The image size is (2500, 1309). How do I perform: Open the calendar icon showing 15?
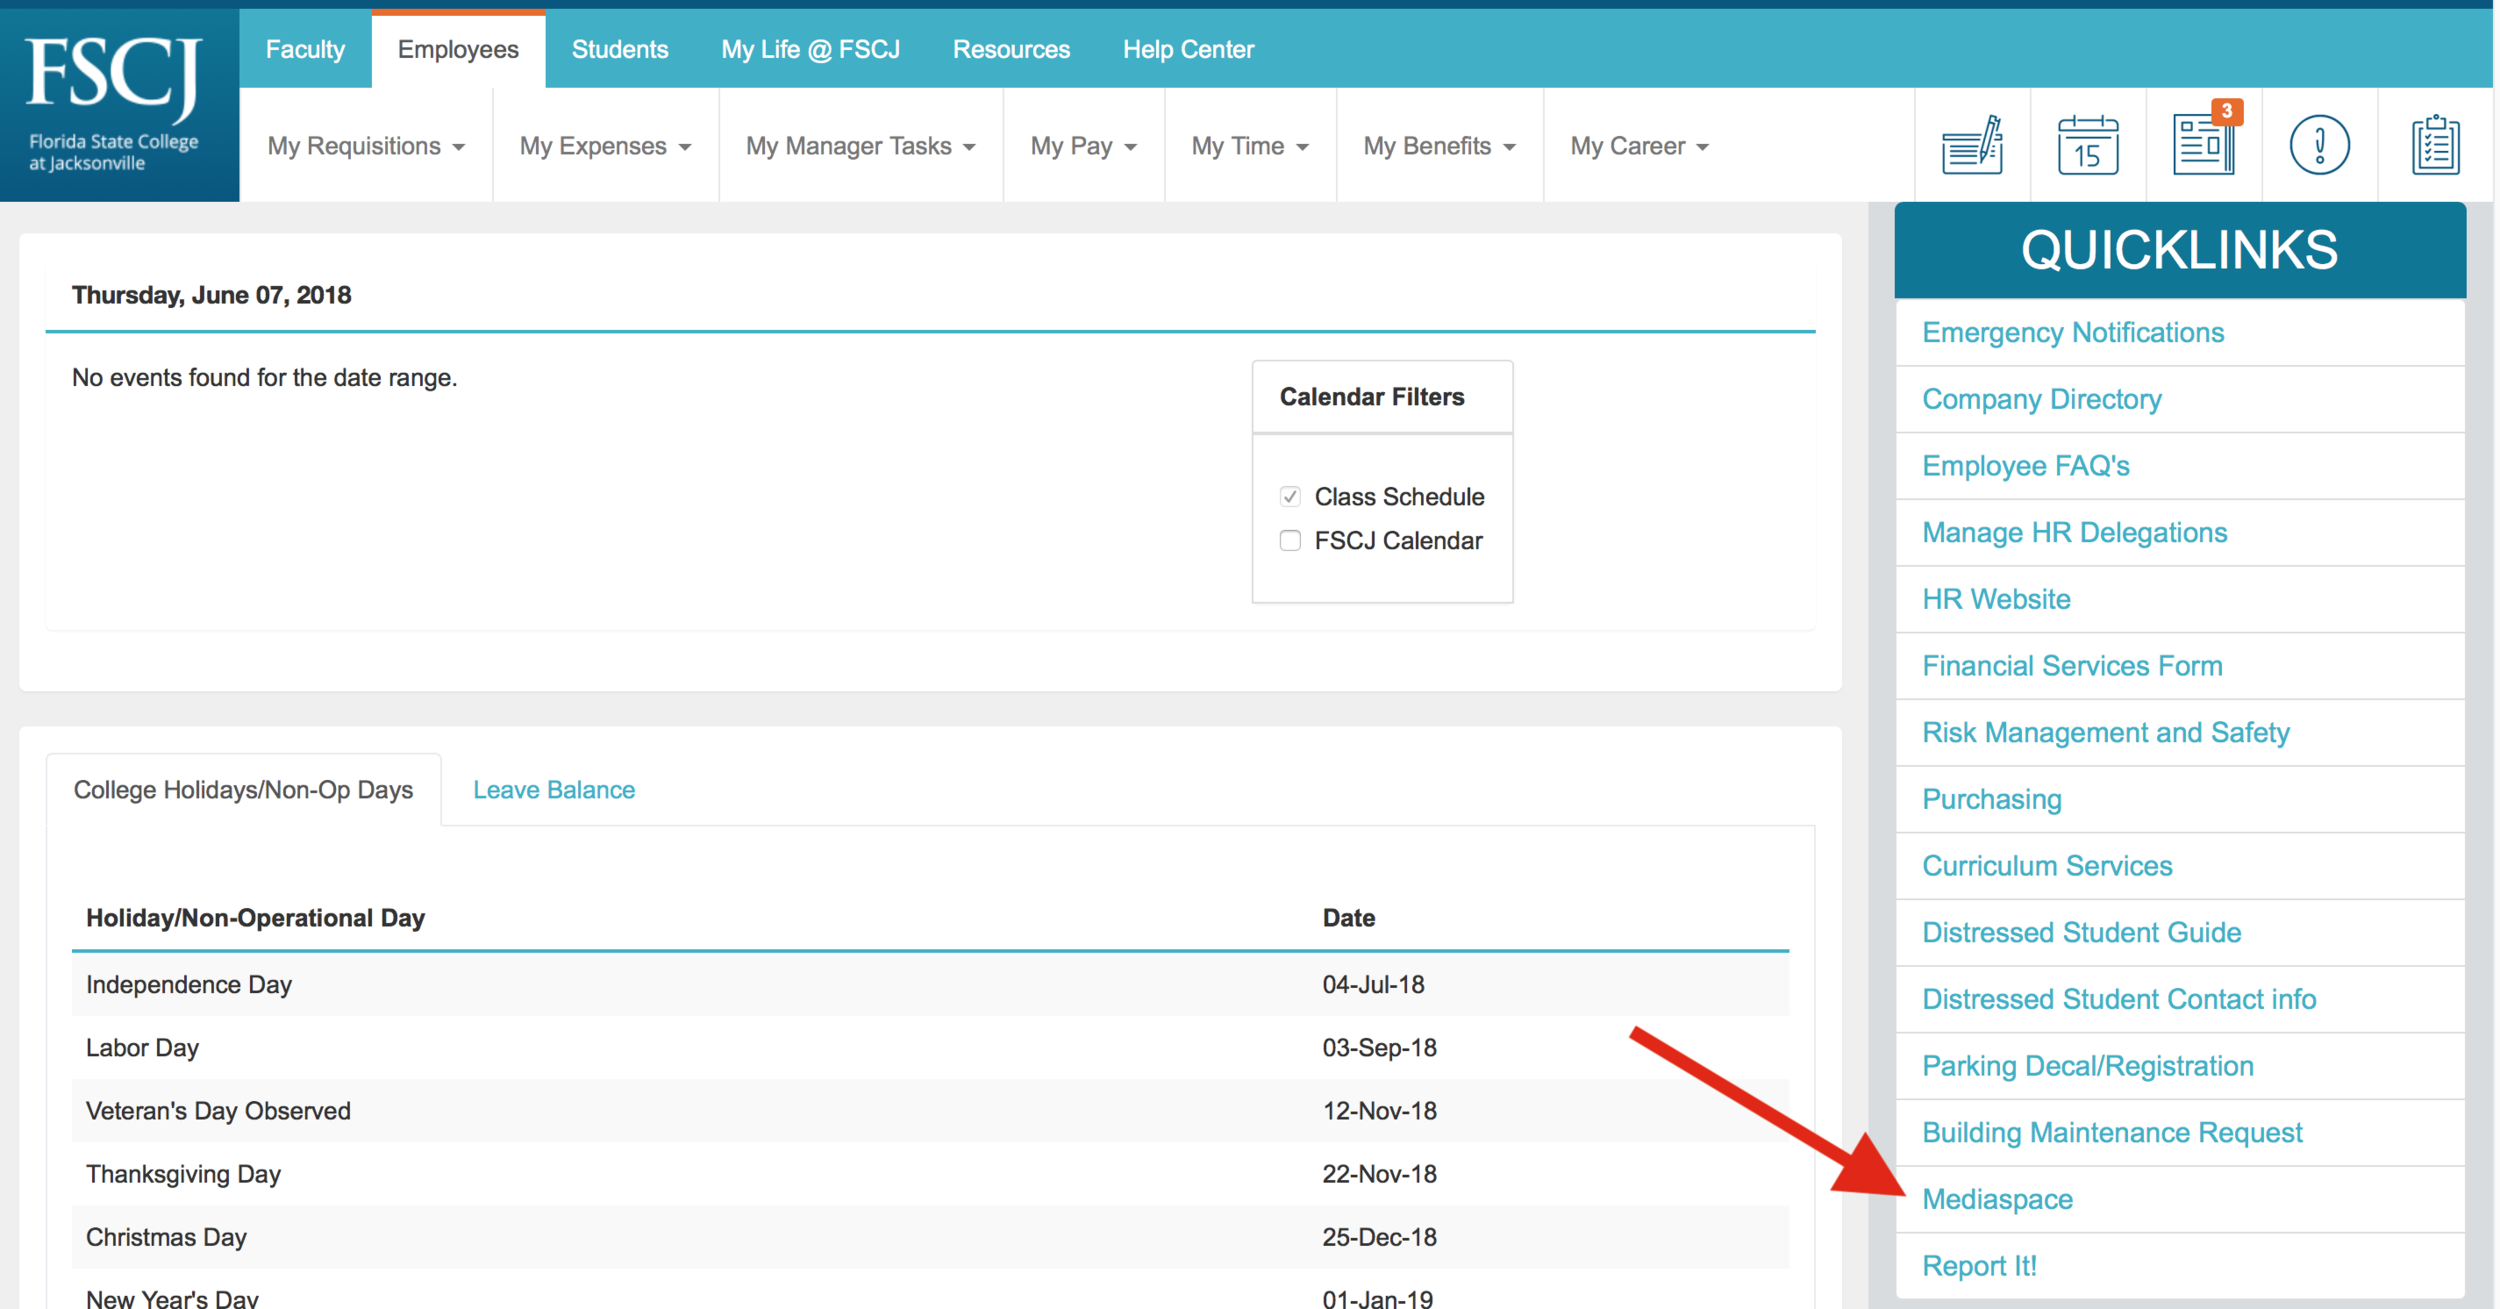pyautogui.click(x=2088, y=146)
